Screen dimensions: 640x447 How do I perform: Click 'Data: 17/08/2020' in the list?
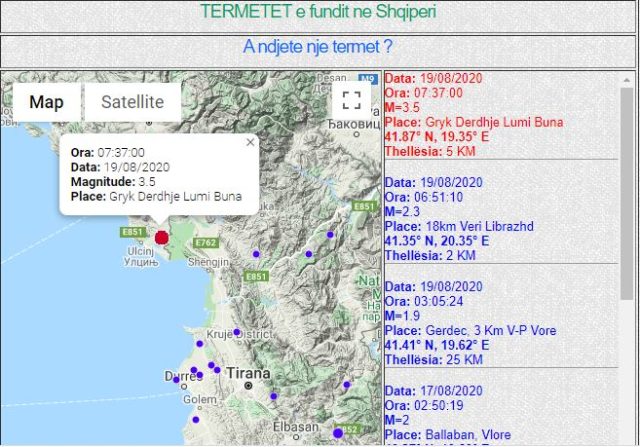click(433, 391)
